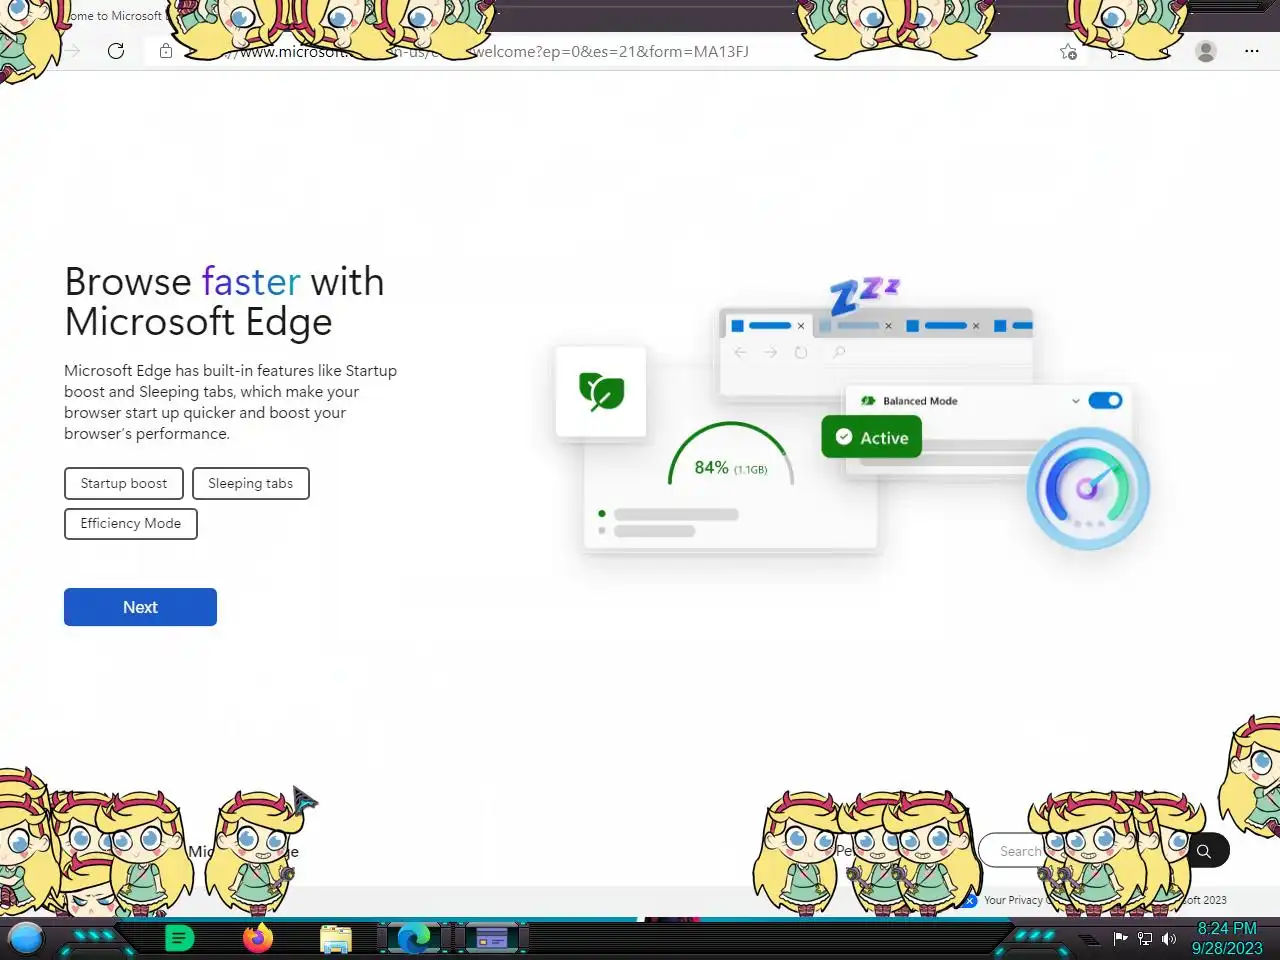Open the clock showing 8:24 PM

(1227, 938)
